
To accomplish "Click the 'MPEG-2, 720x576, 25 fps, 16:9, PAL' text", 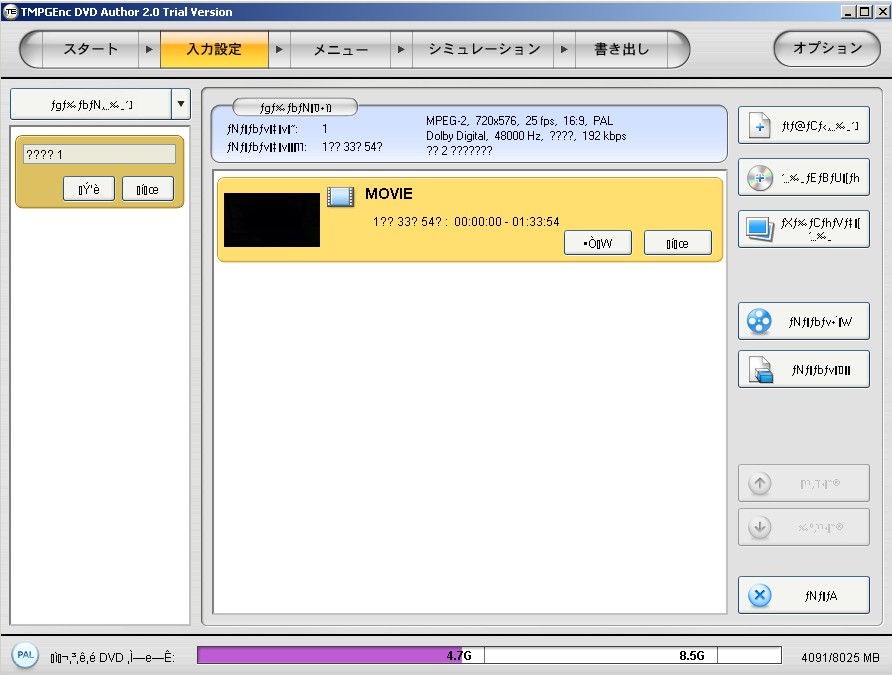I will coord(519,121).
